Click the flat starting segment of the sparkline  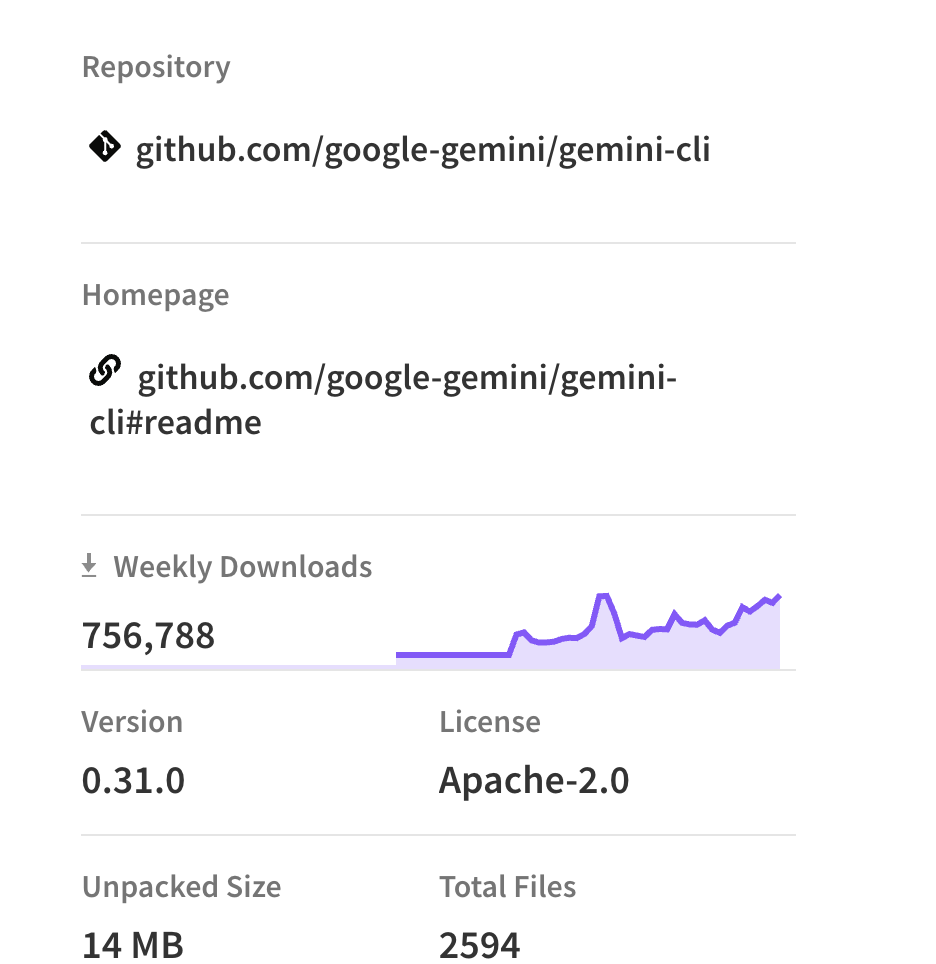(450, 655)
